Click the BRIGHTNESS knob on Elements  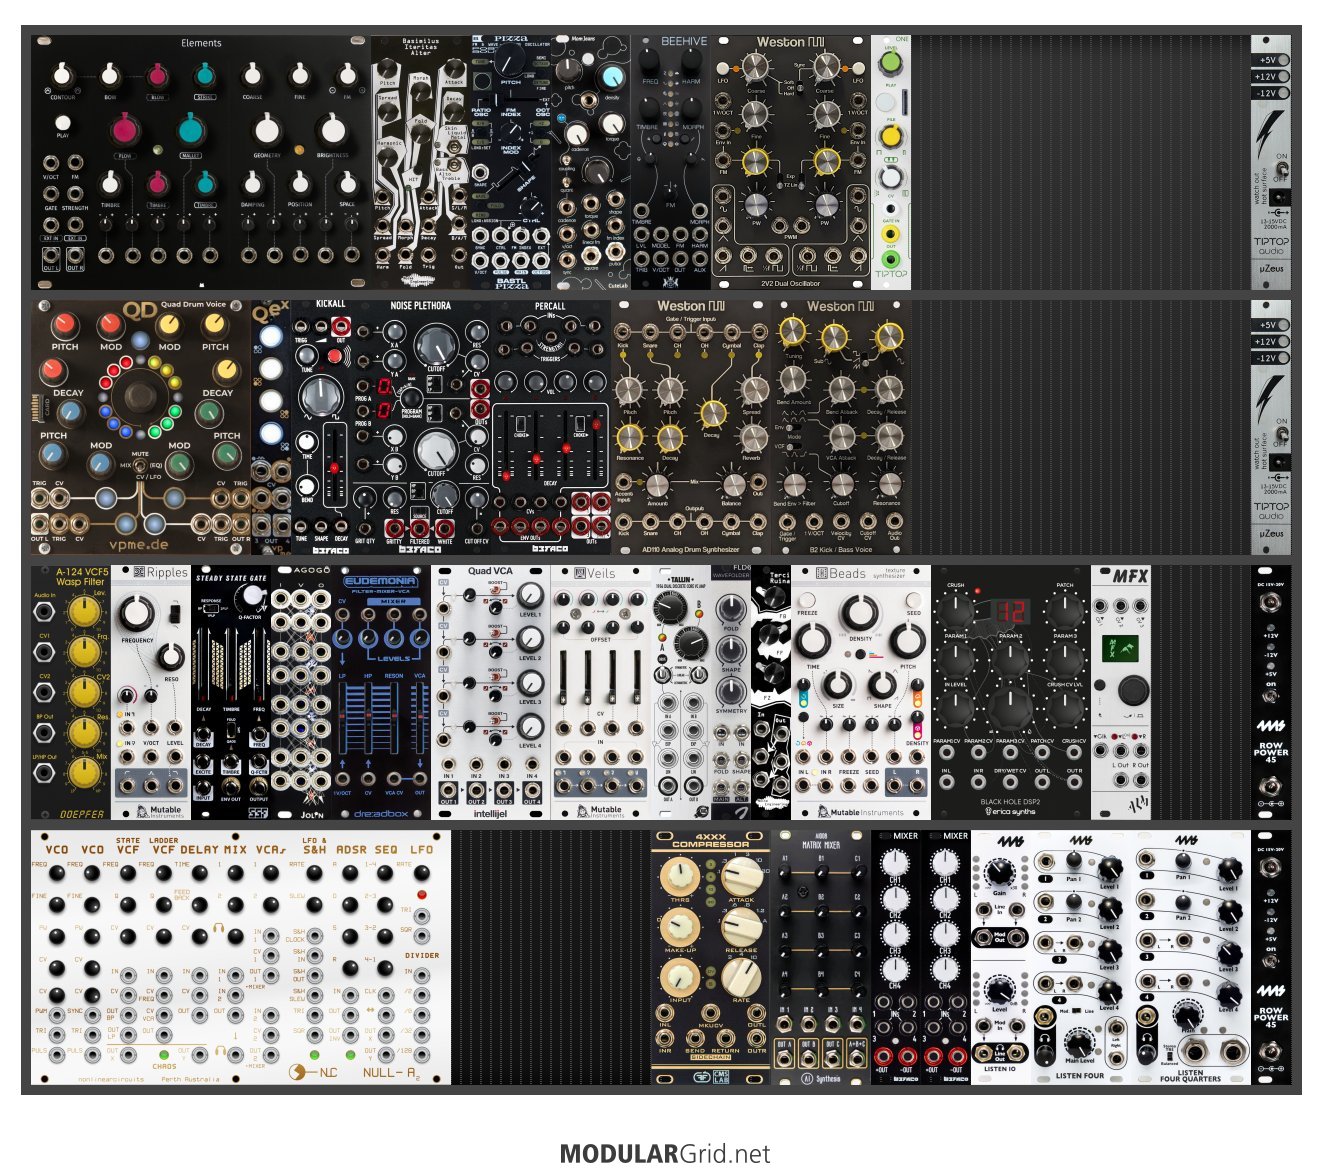[332, 129]
